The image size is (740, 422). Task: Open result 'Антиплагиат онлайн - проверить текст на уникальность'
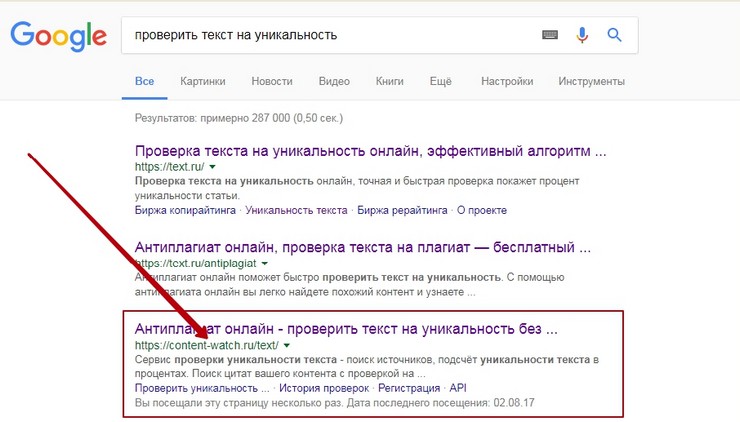(x=346, y=329)
